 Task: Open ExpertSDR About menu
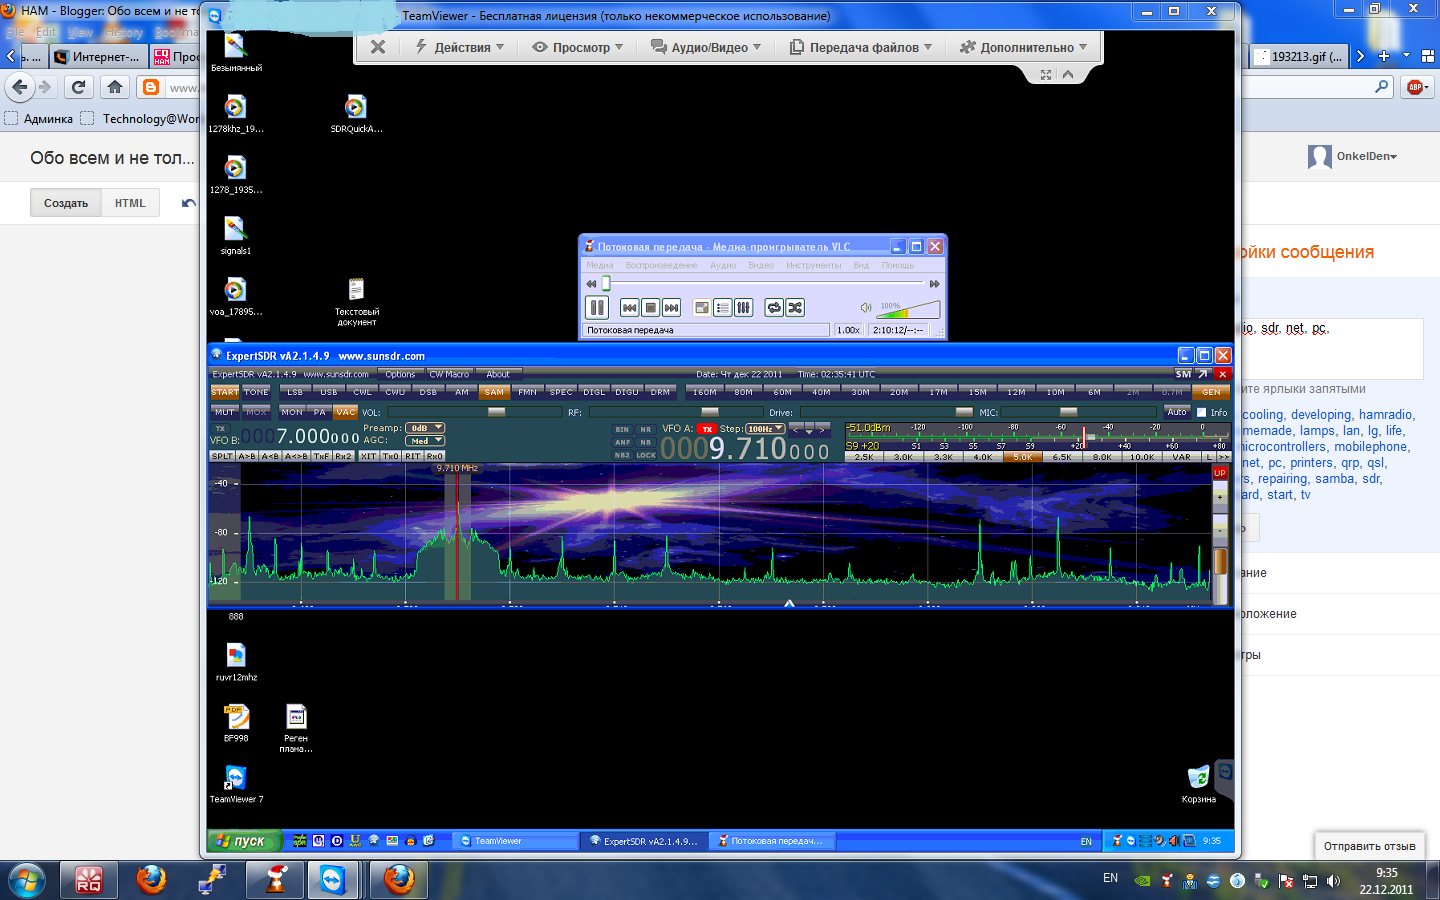tap(498, 374)
